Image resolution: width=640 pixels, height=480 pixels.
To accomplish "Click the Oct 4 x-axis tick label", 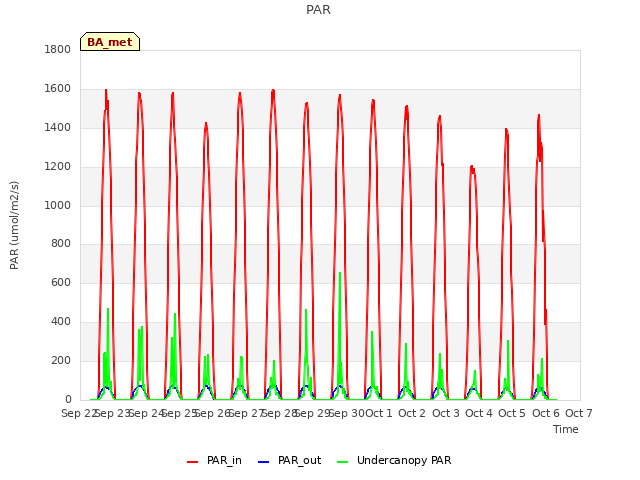I will 479,413.
